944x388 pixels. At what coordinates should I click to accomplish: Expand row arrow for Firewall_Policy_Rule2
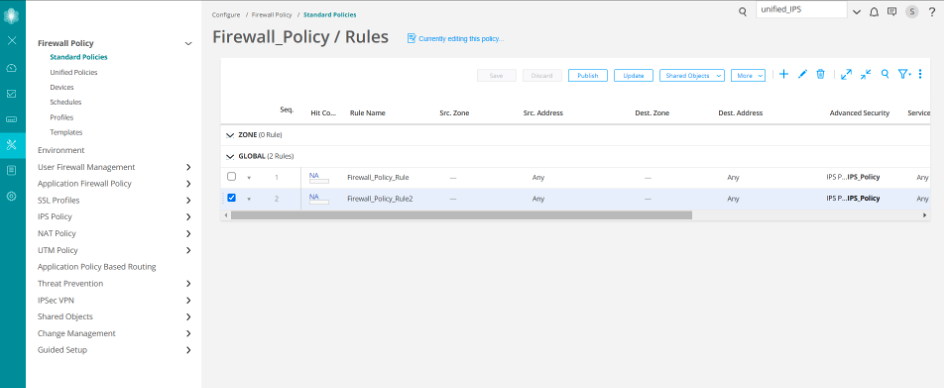point(249,199)
